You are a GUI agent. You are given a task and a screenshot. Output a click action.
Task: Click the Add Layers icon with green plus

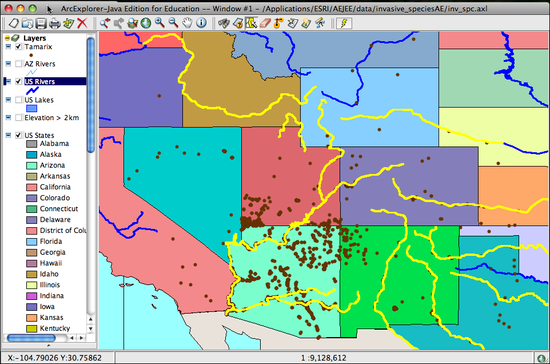tap(68, 23)
